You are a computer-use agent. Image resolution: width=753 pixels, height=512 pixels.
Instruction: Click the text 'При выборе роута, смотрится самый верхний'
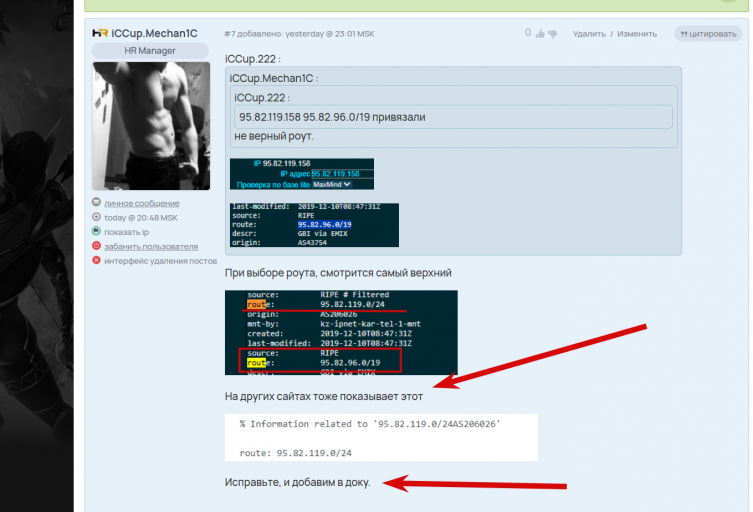tap(338, 273)
